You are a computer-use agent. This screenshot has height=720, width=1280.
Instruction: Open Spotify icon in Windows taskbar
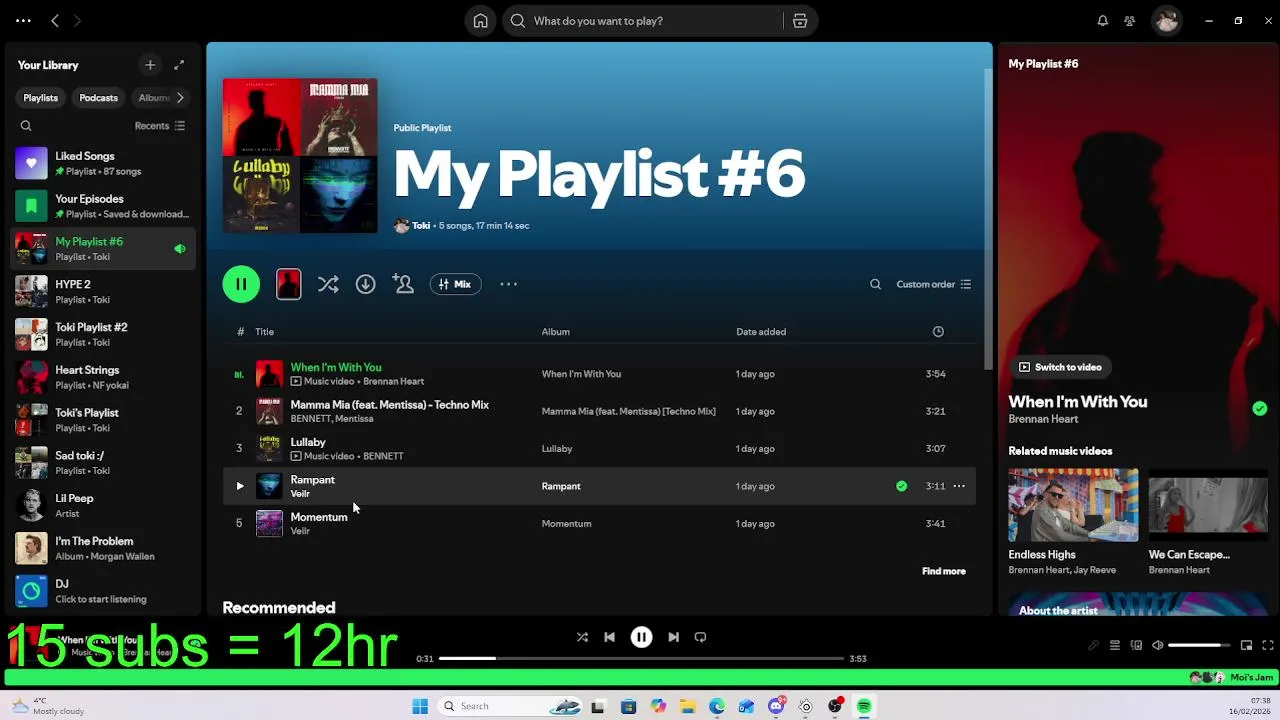864,707
